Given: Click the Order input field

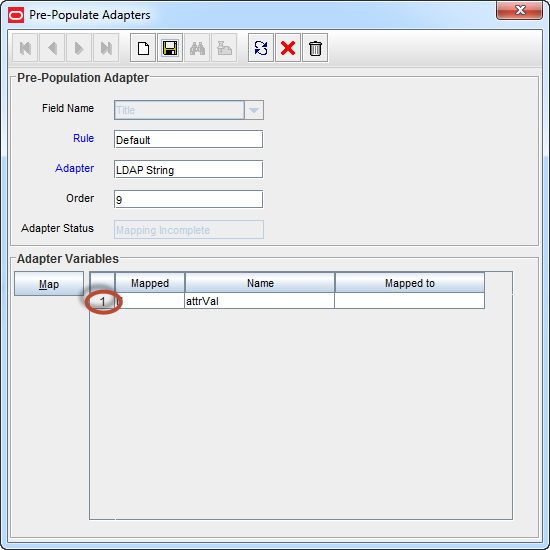Looking at the screenshot, I should 188,200.
